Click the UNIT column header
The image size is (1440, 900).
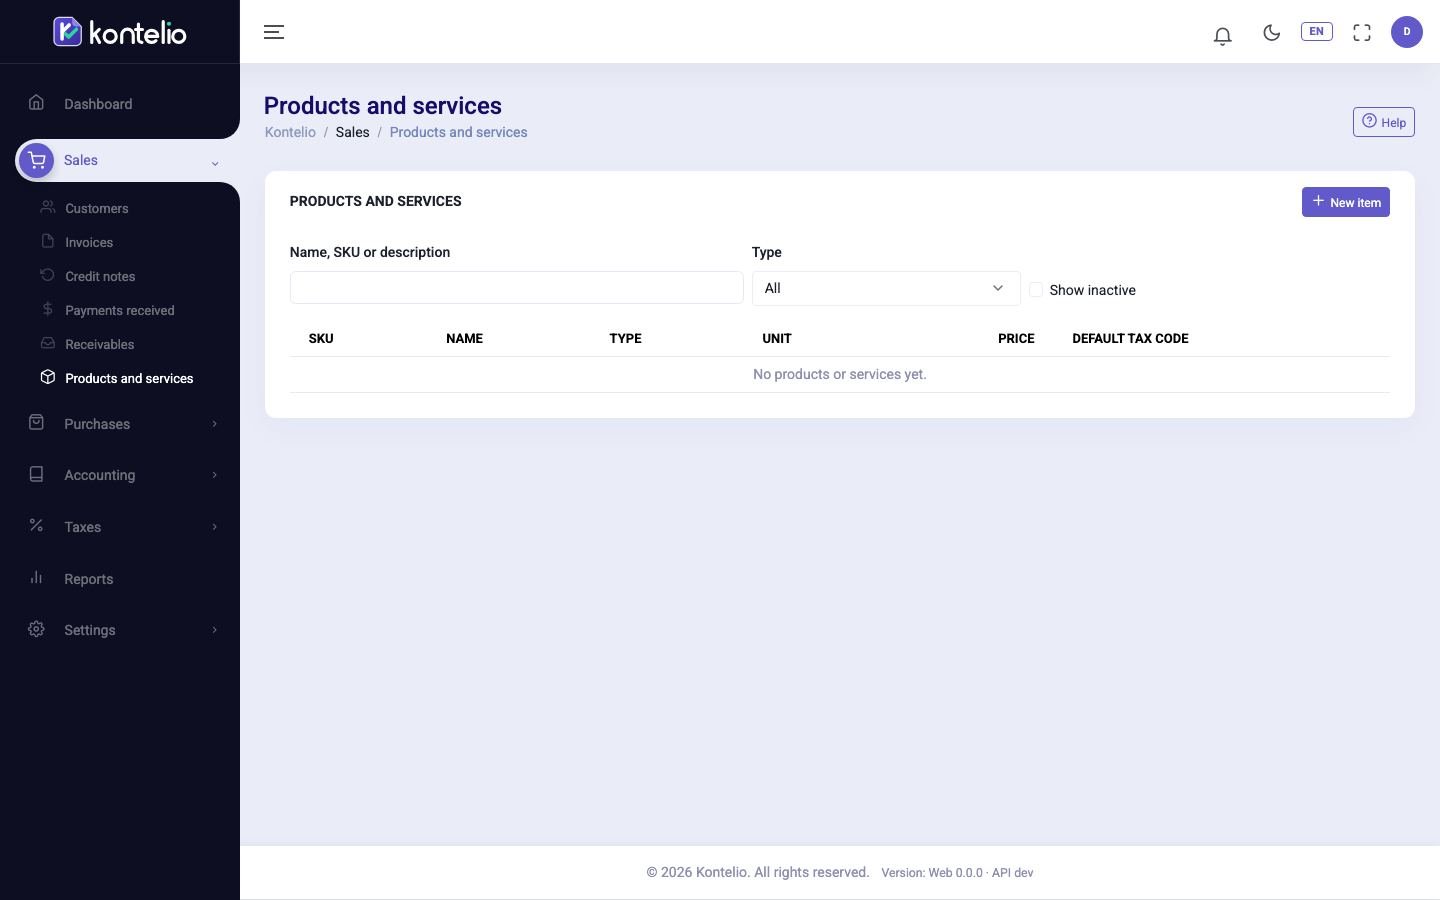click(x=777, y=338)
